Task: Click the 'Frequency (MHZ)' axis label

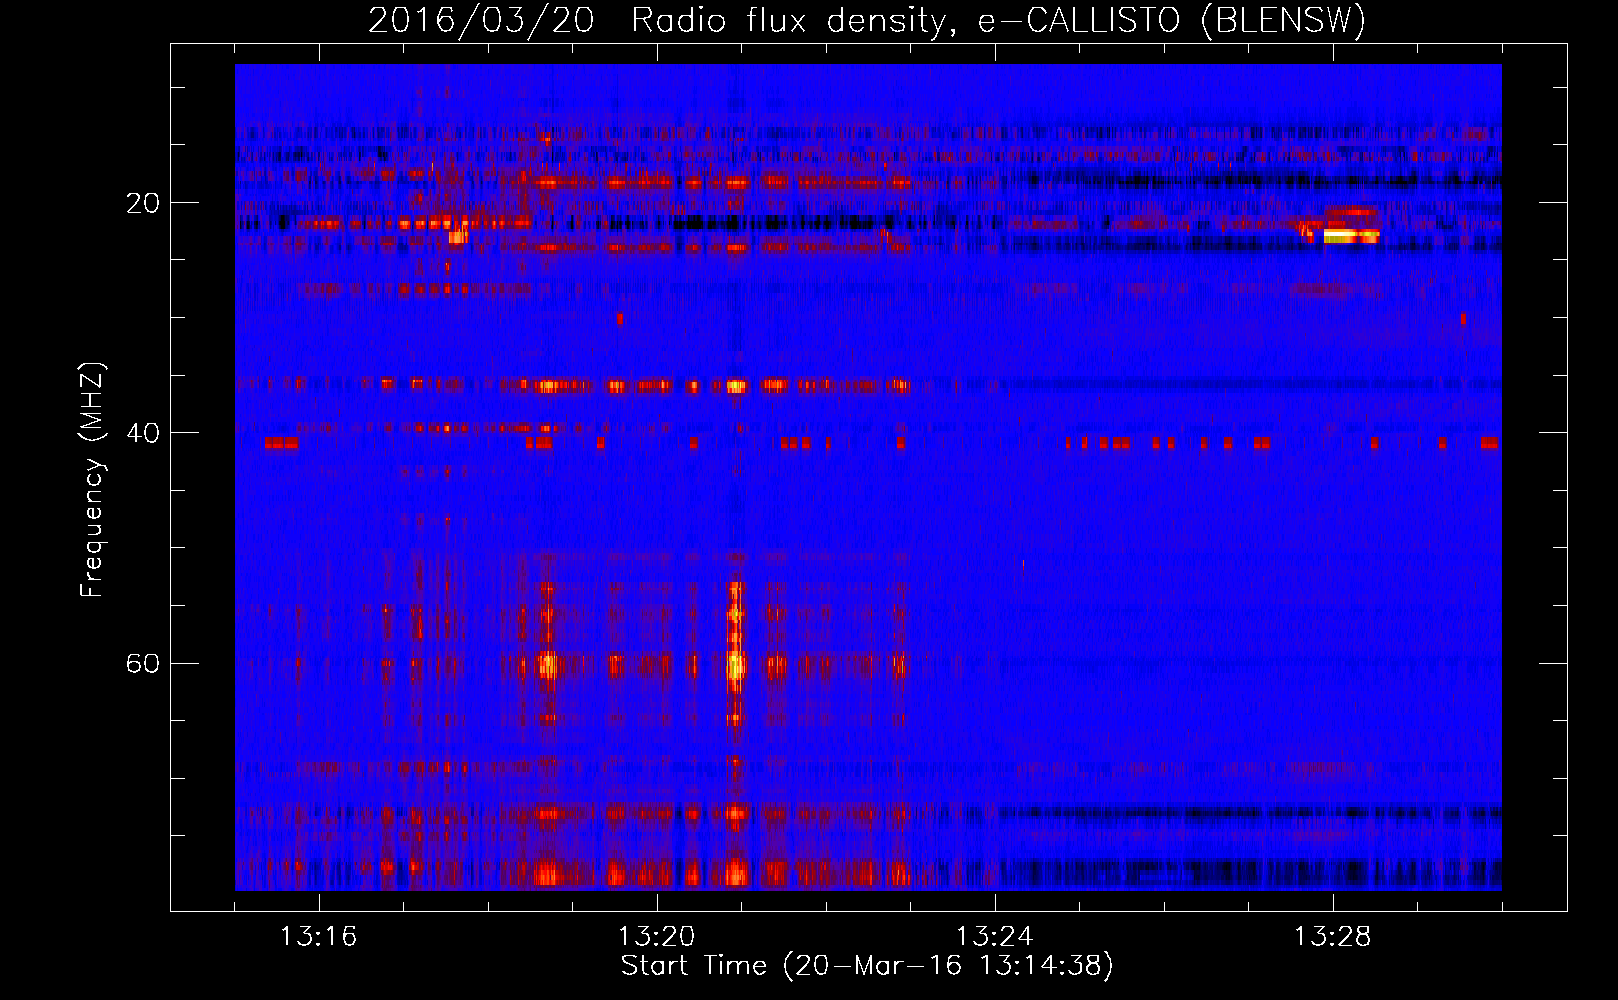Action: (92, 480)
